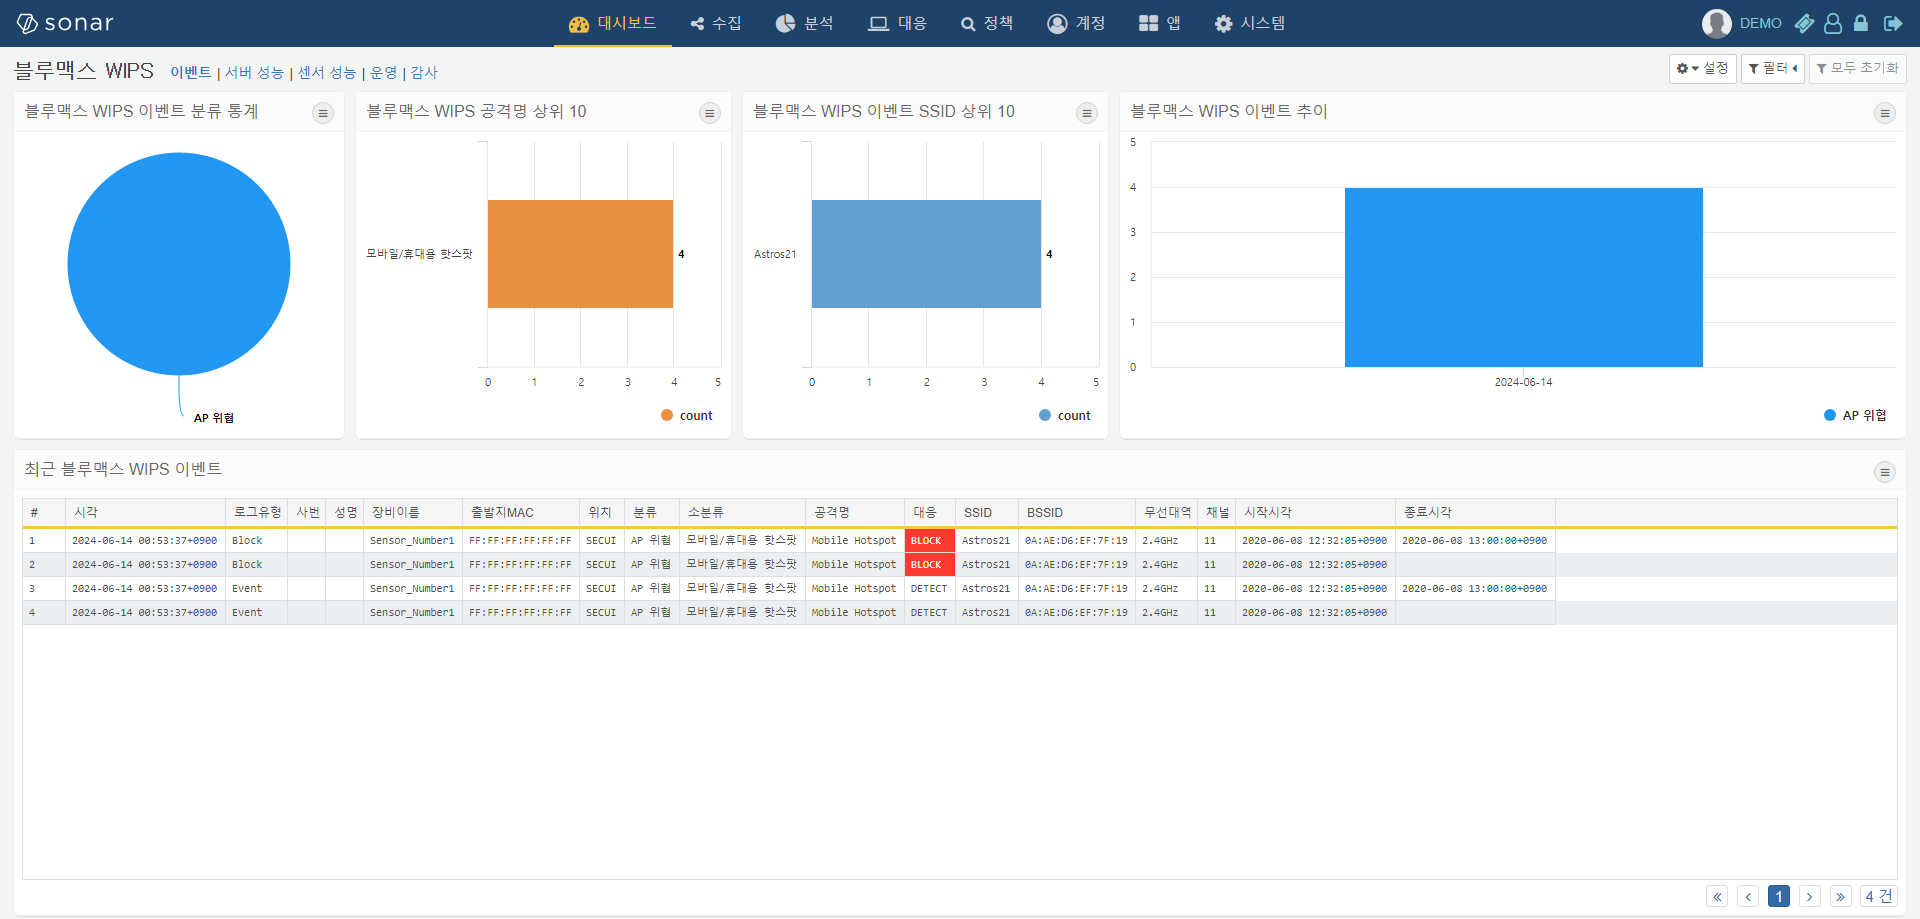Open the 정책 menu
This screenshot has height=919, width=1920.
[987, 23]
